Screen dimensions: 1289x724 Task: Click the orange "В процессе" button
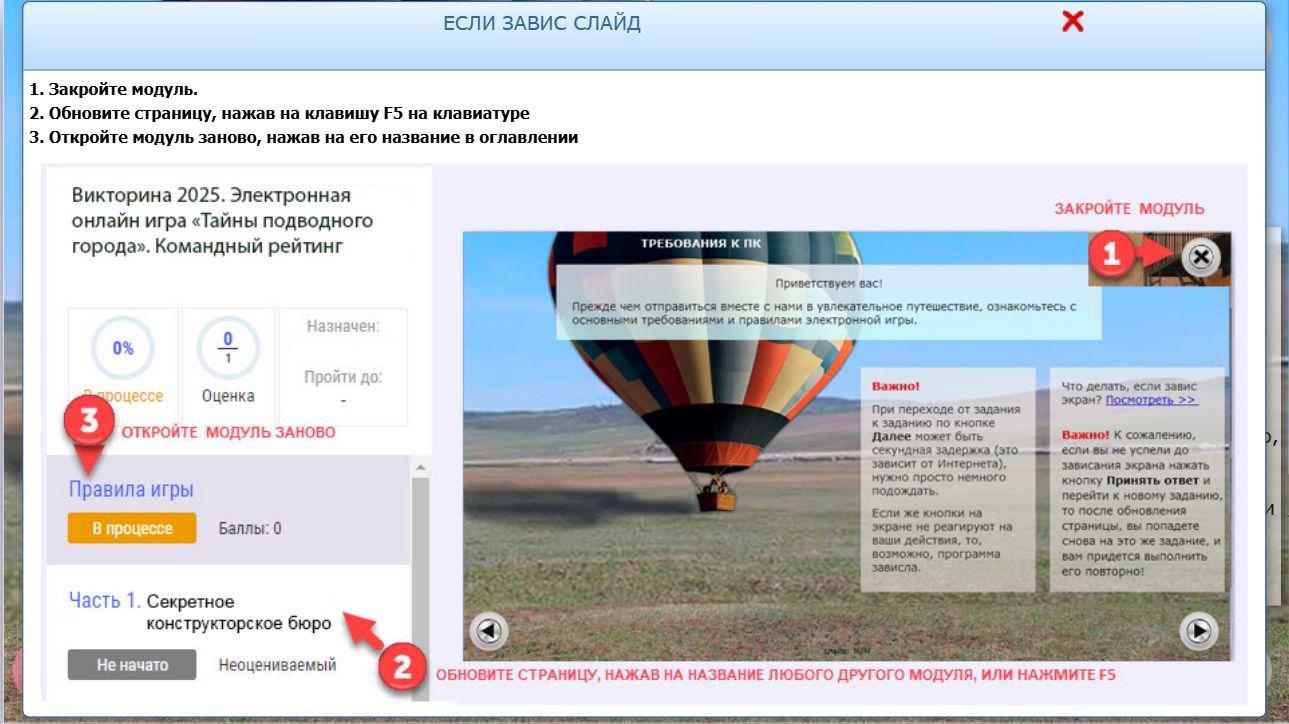pyautogui.click(x=132, y=528)
